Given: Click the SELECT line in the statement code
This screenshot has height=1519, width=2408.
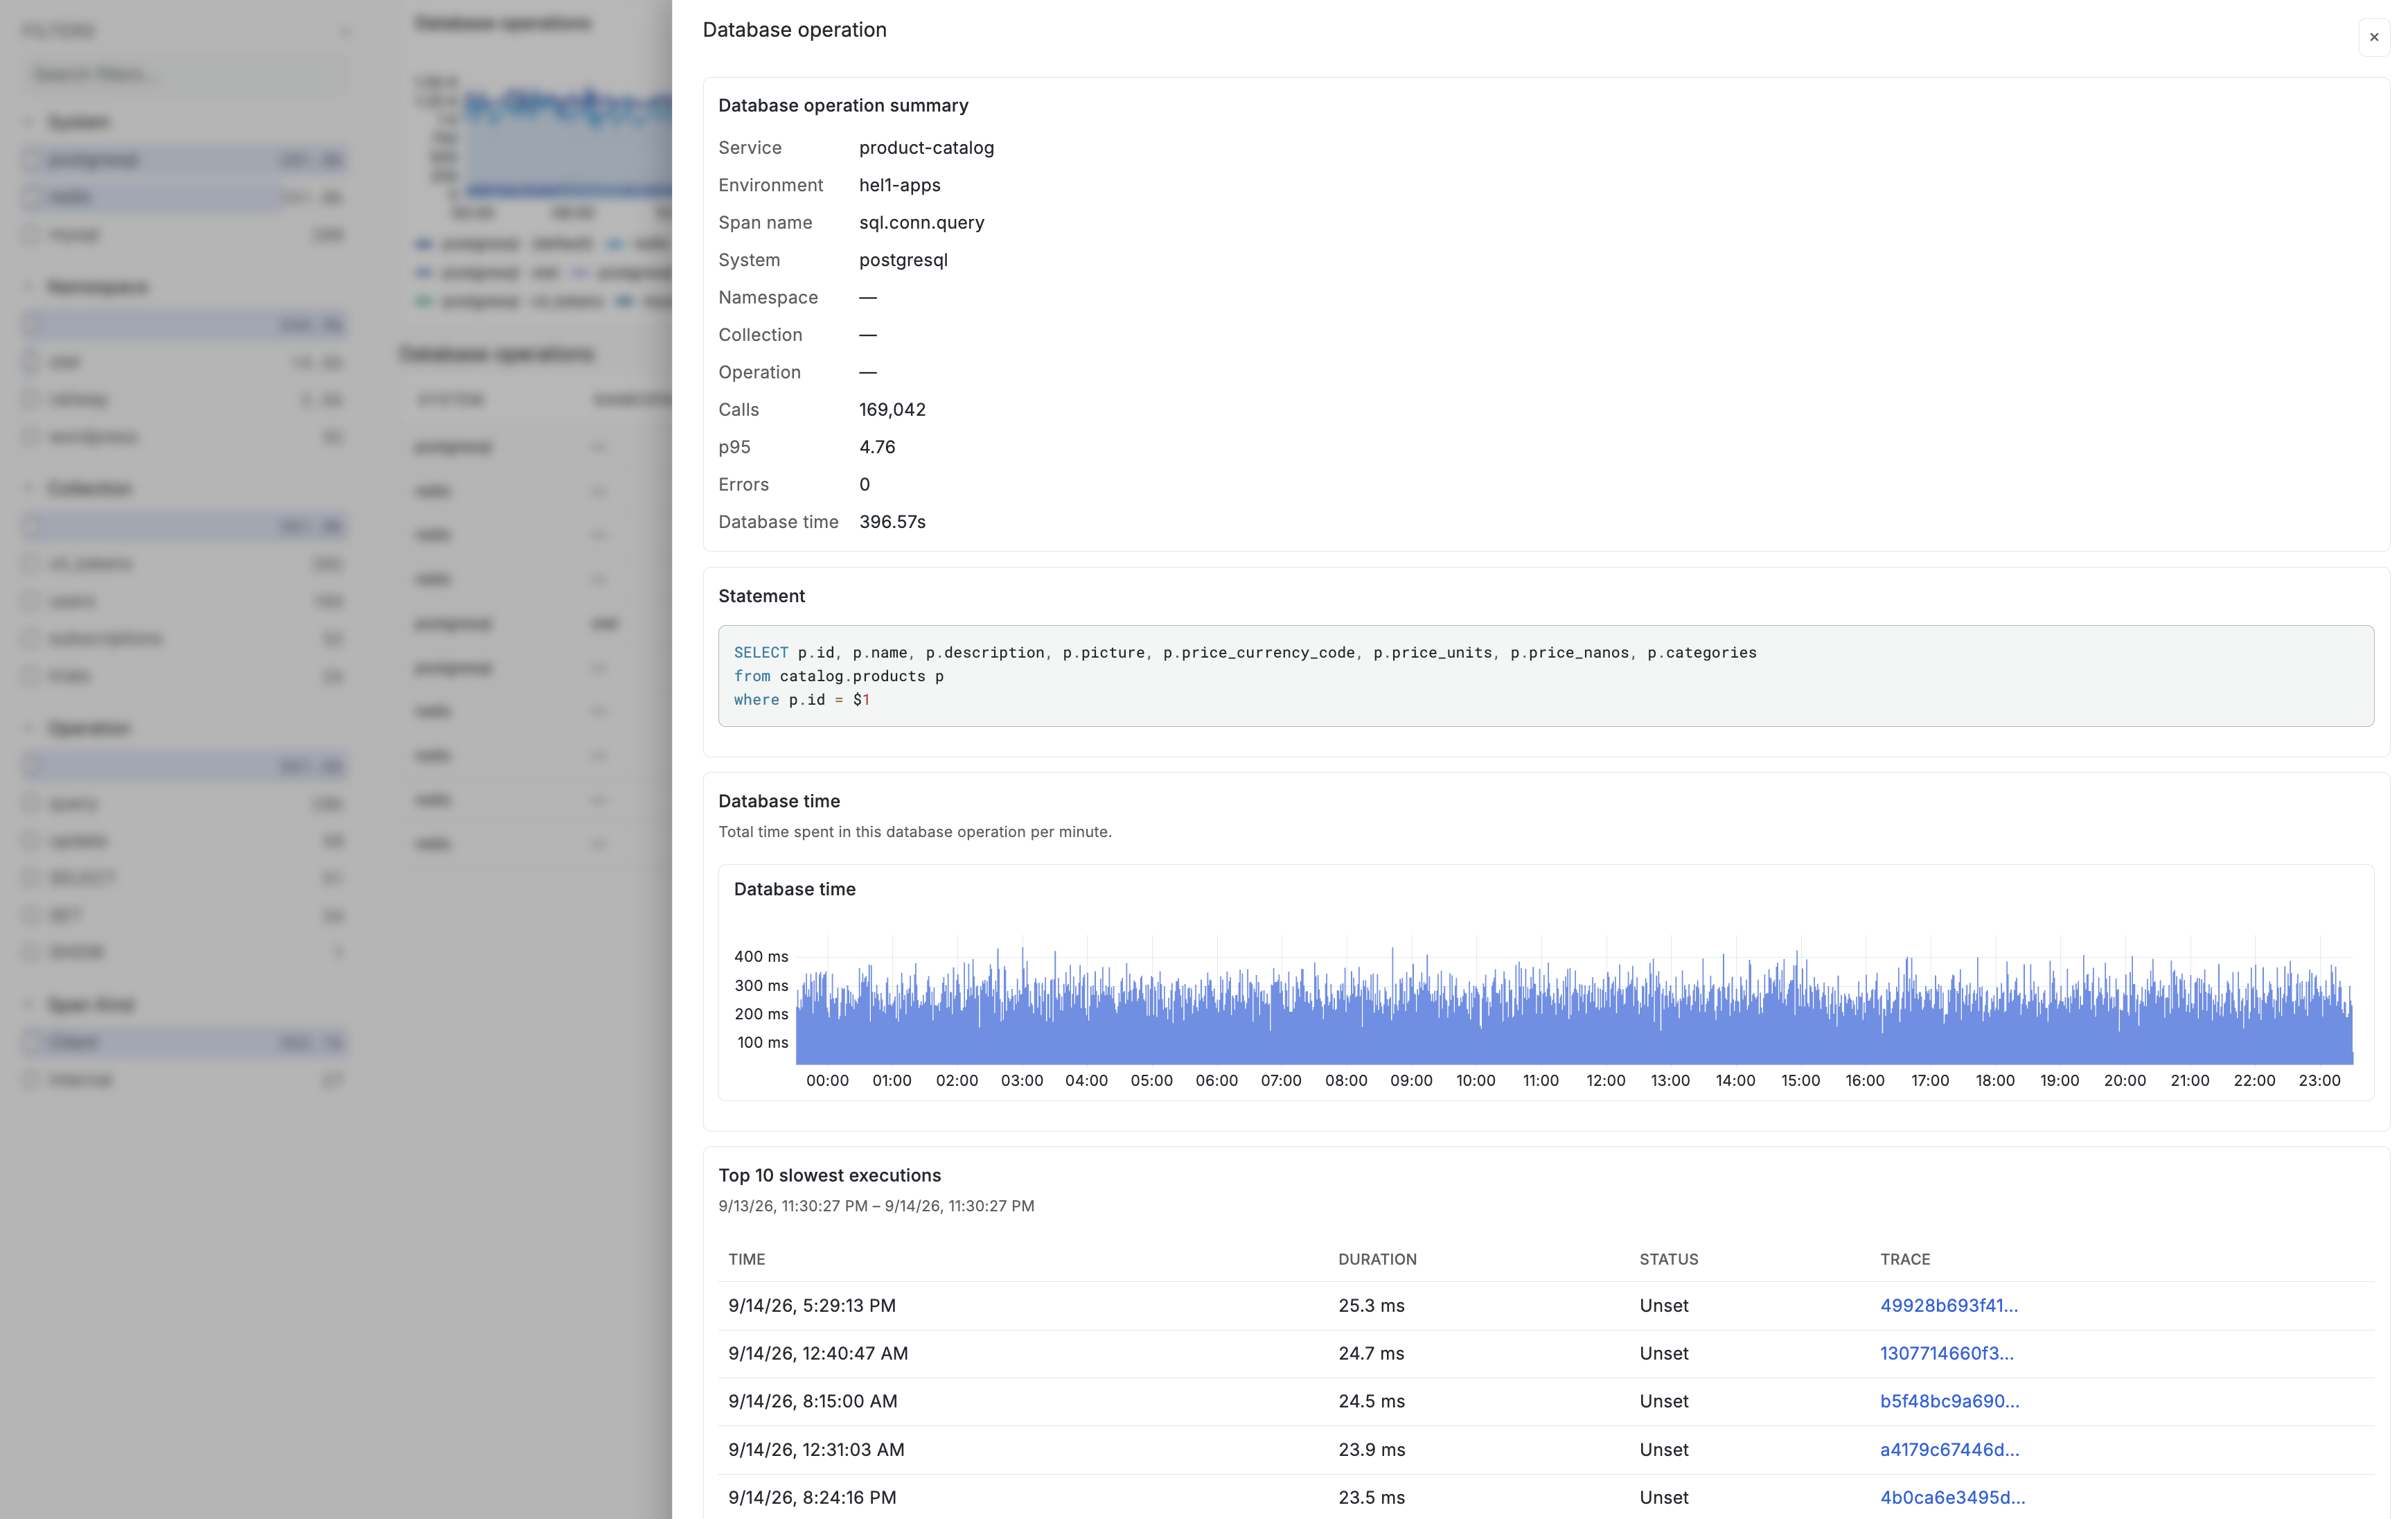Looking at the screenshot, I should [1245, 652].
